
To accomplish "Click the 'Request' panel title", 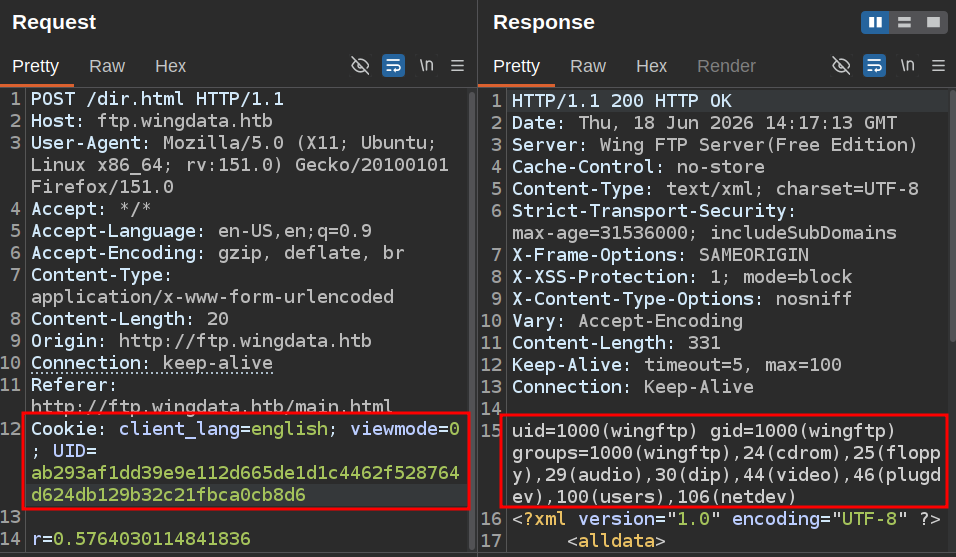I will (x=54, y=22).
